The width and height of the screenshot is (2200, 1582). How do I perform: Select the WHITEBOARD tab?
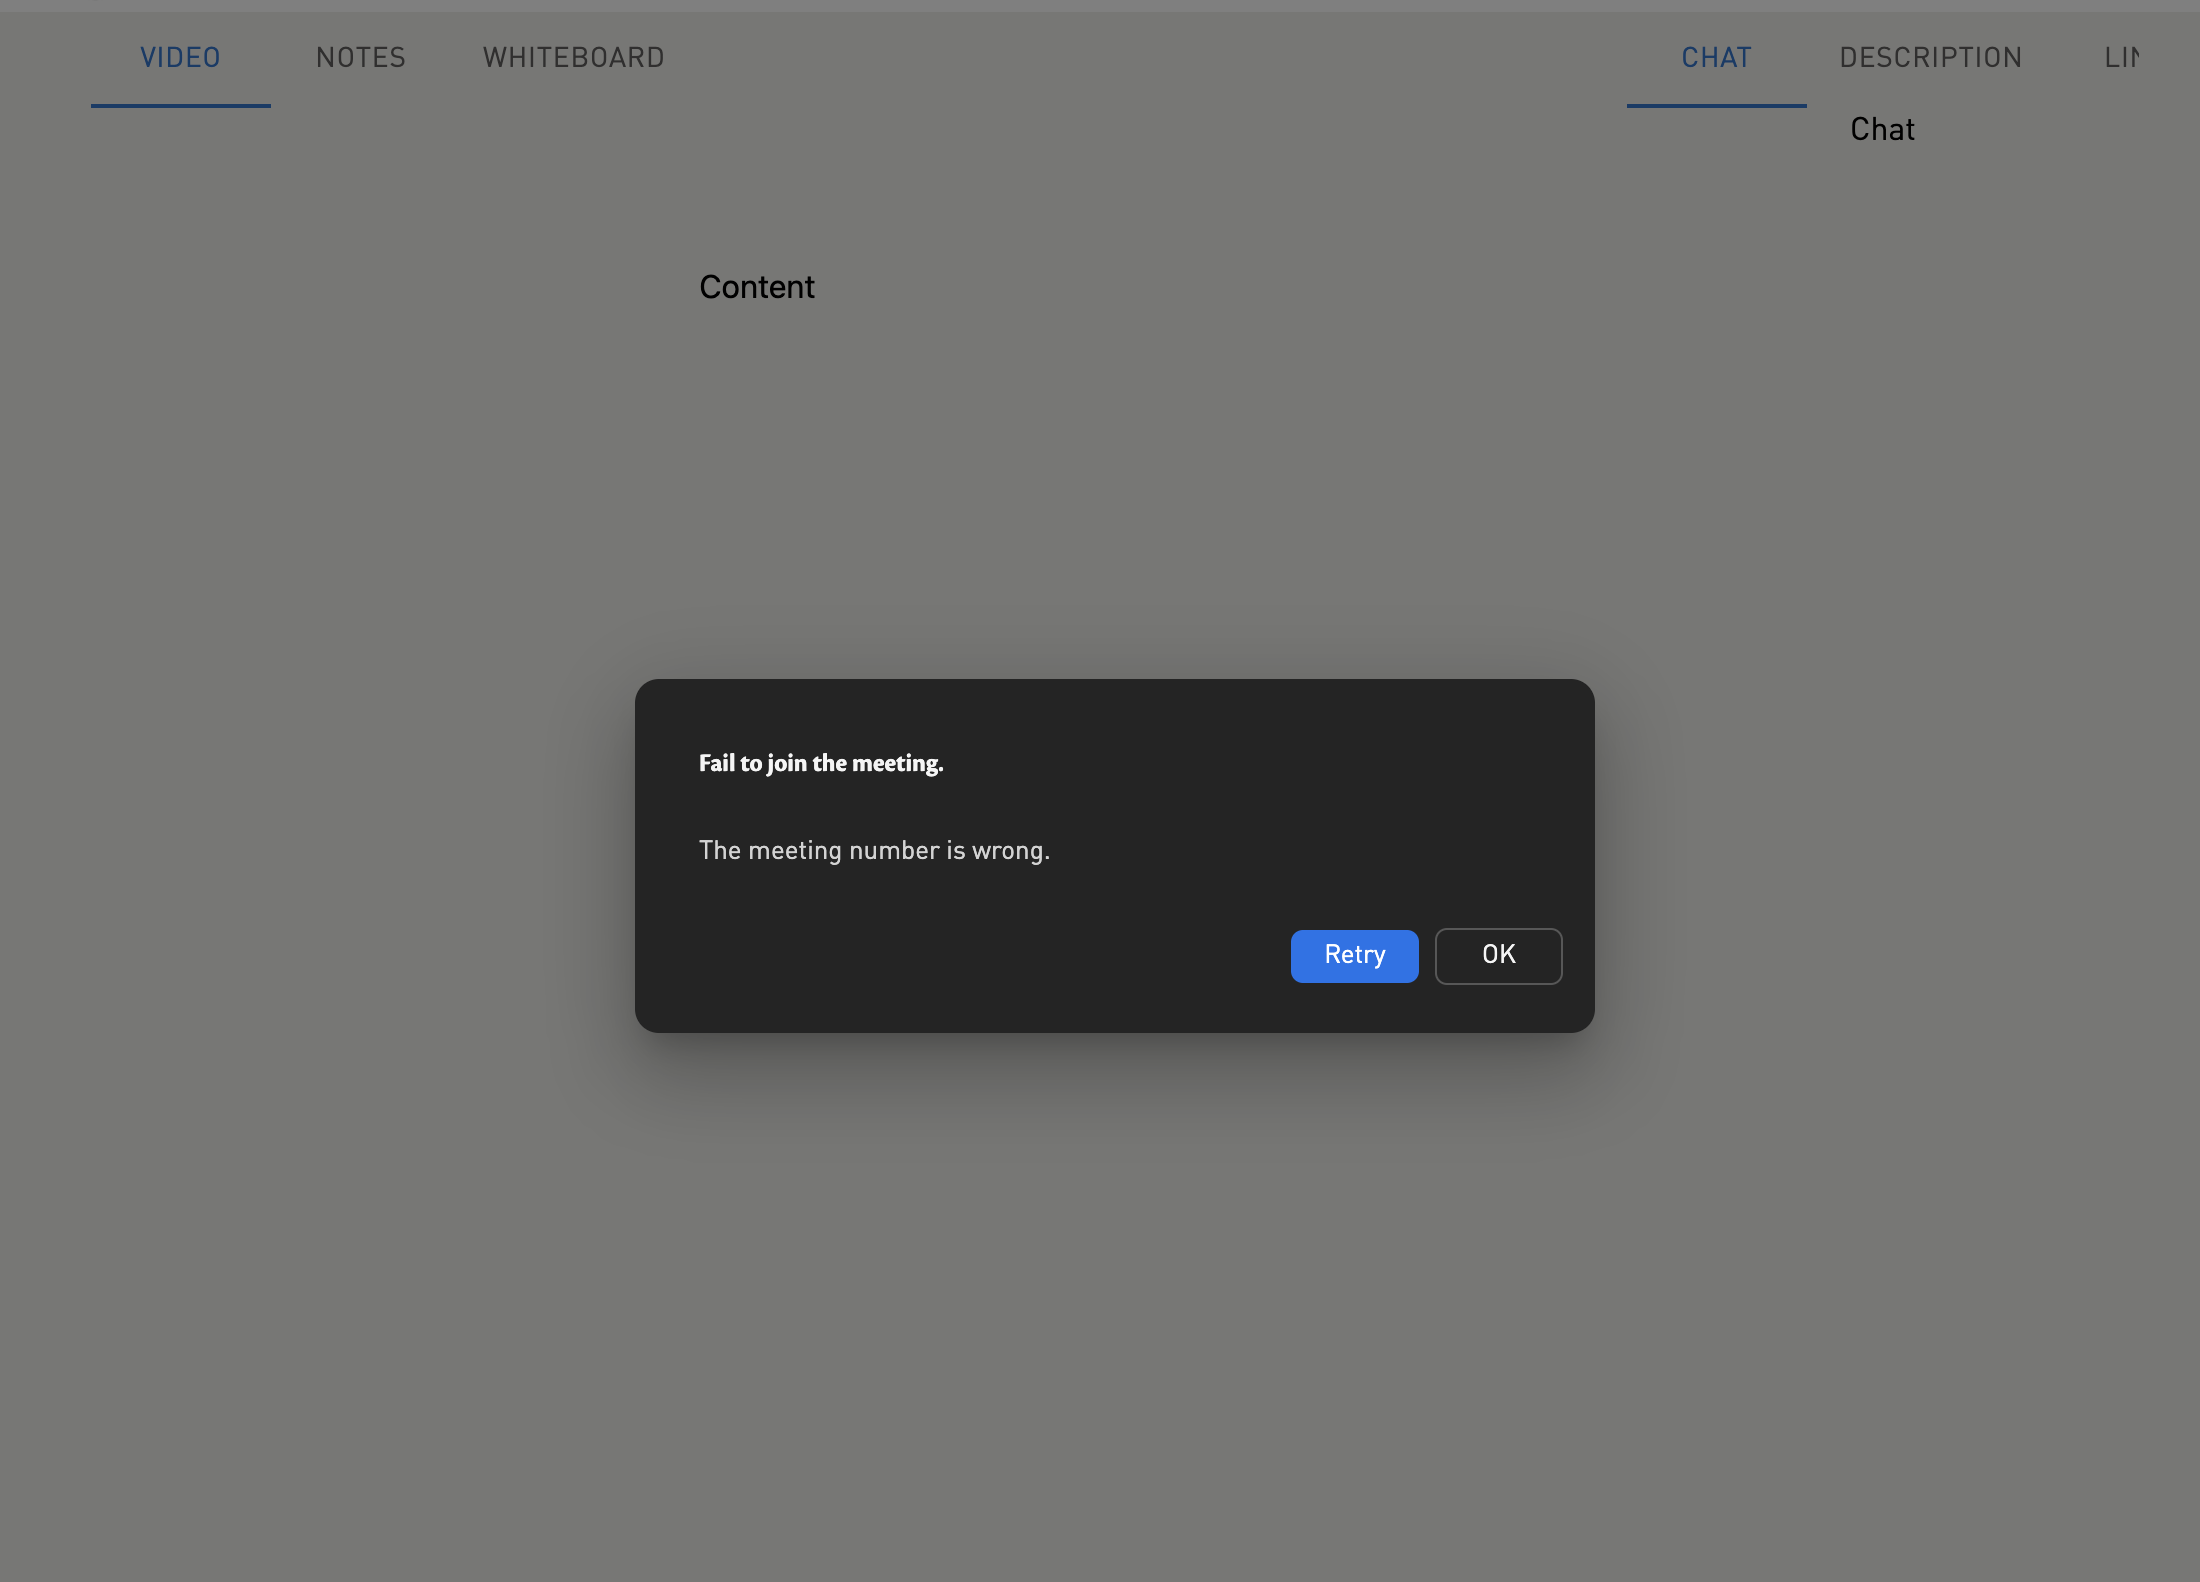point(574,58)
